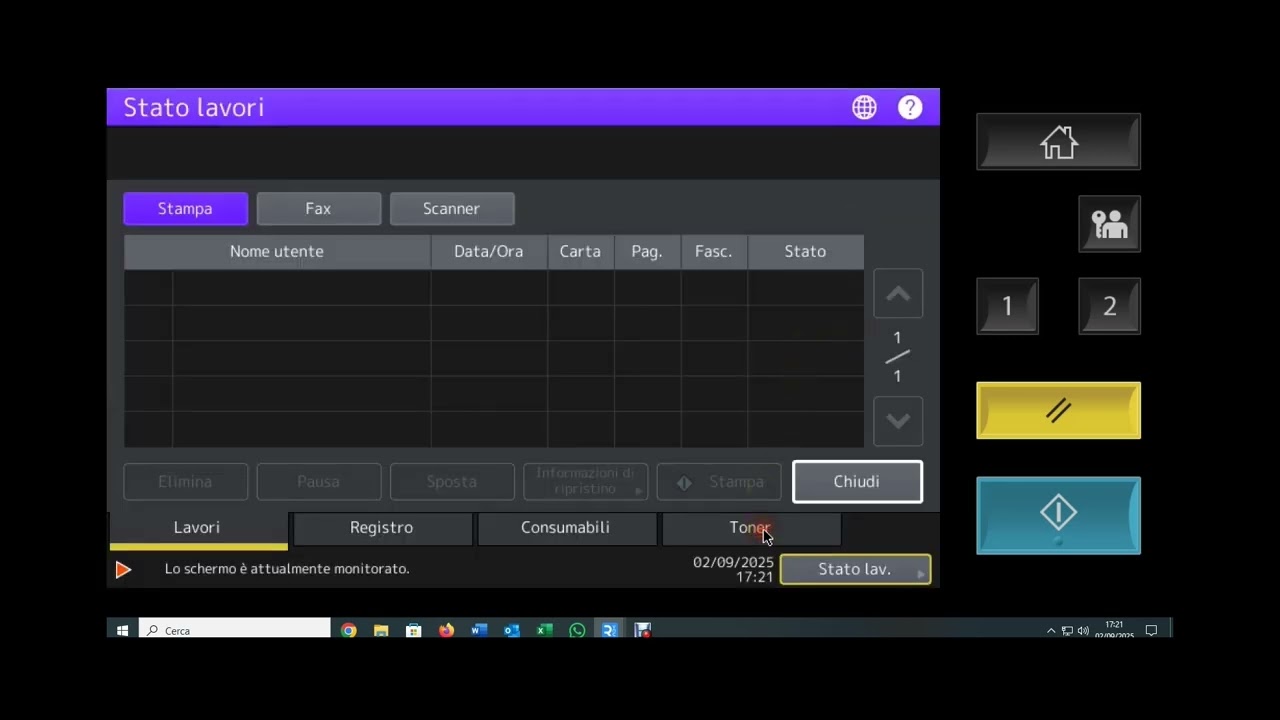The height and width of the screenshot is (720, 1280).
Task: Switch to the Fax job list
Action: coord(318,209)
